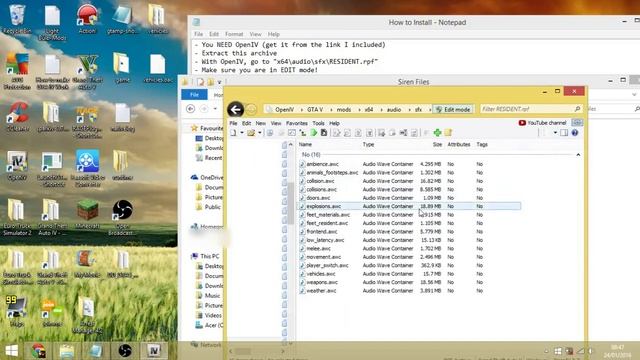Image resolution: width=640 pixels, height=360 pixels.
Task: Open the YouTube channel link
Action: coord(542,122)
